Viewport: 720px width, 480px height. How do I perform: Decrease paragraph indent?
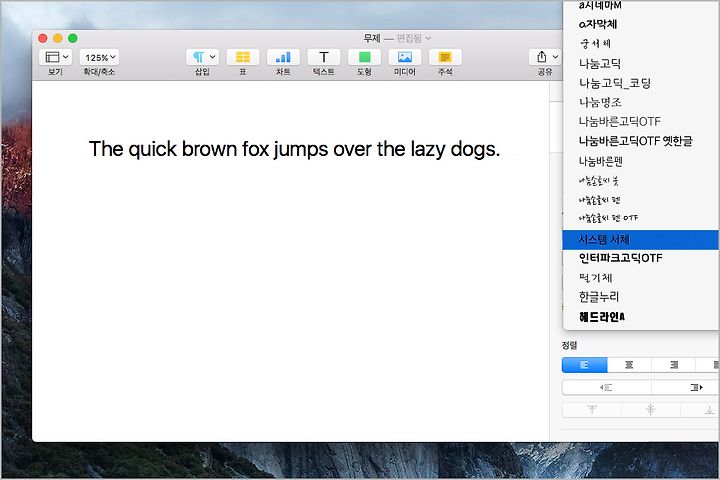607,387
